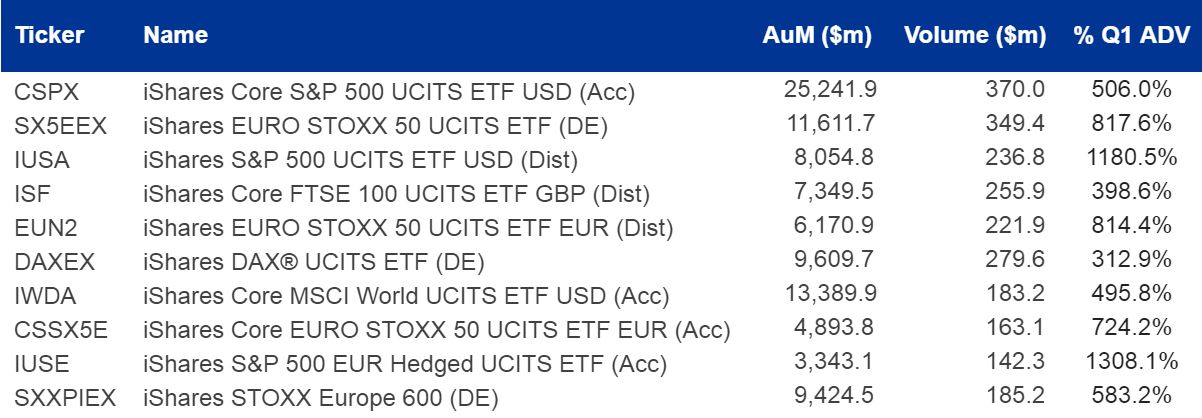Image resolution: width=1202 pixels, height=418 pixels.
Task: Click the Volume ($m) column header
Action: (x=974, y=36)
